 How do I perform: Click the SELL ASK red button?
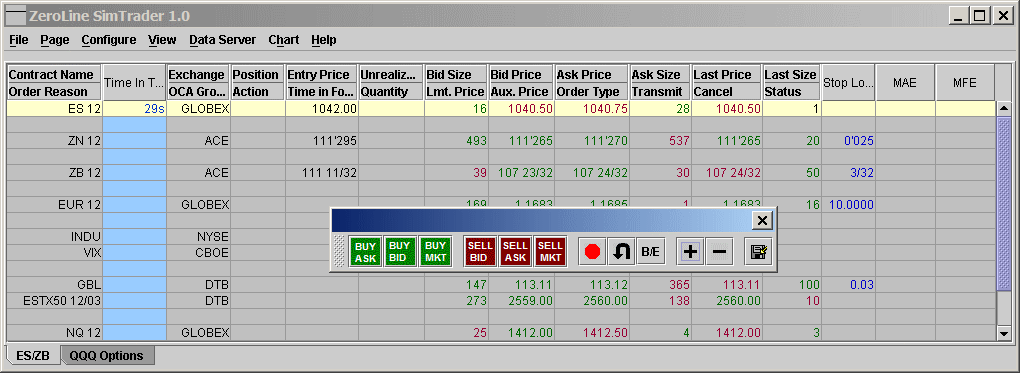pyautogui.click(x=515, y=252)
